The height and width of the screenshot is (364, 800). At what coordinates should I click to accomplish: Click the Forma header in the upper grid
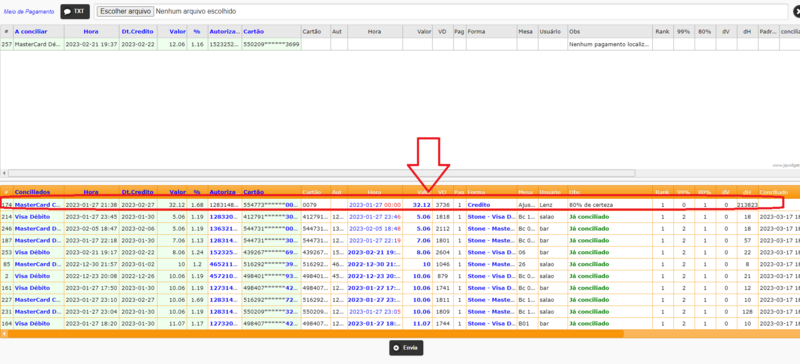476,32
